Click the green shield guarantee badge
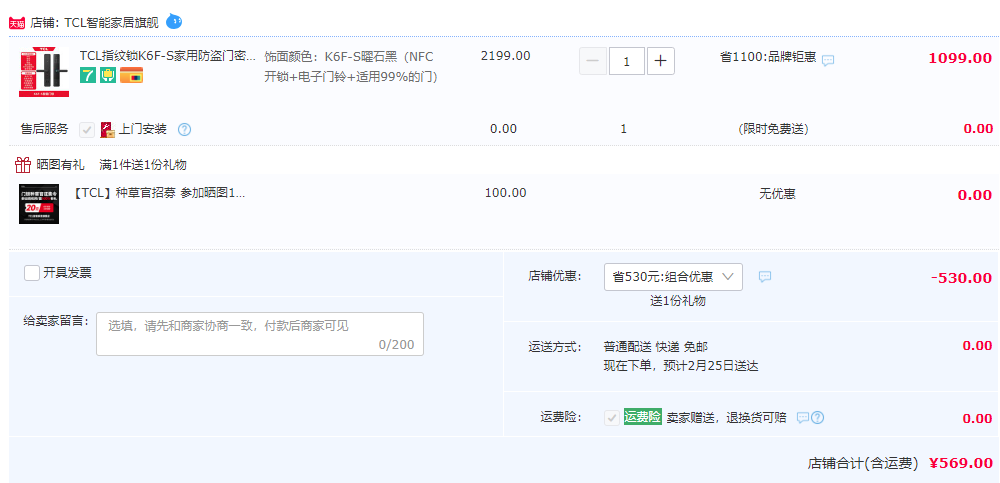Image resolution: width=1000 pixels, height=483 pixels. tap(108, 75)
